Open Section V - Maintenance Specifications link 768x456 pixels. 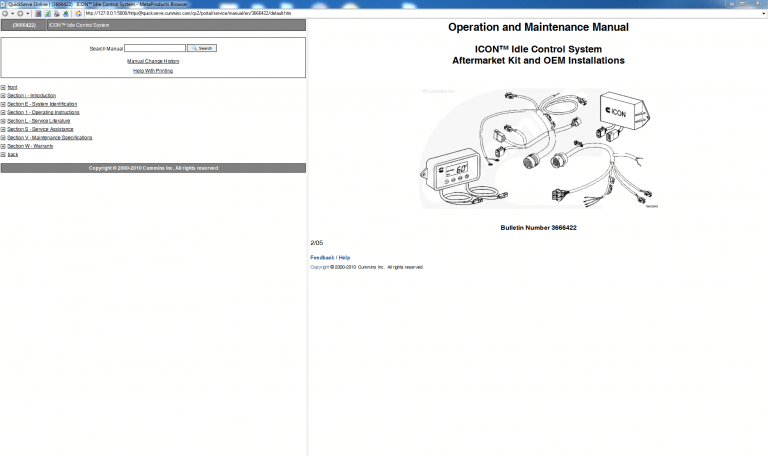[49, 138]
